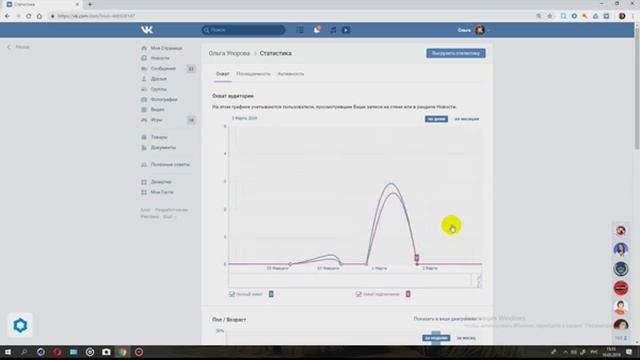Open the Windows notification center icon
The height and width of the screenshot is (360, 640).
tap(629, 352)
